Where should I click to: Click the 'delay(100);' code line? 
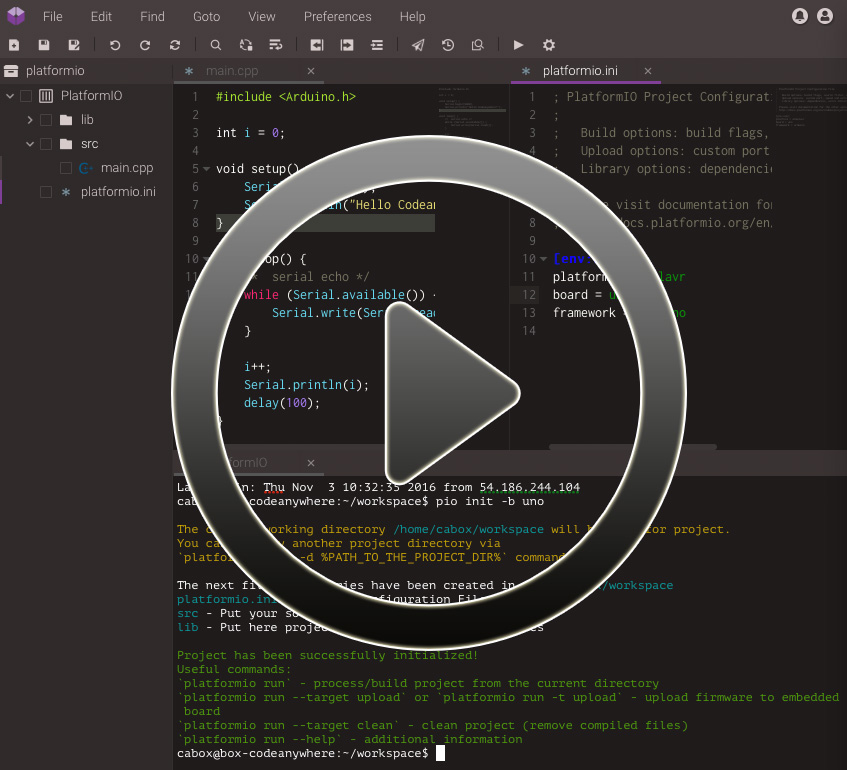pos(281,403)
